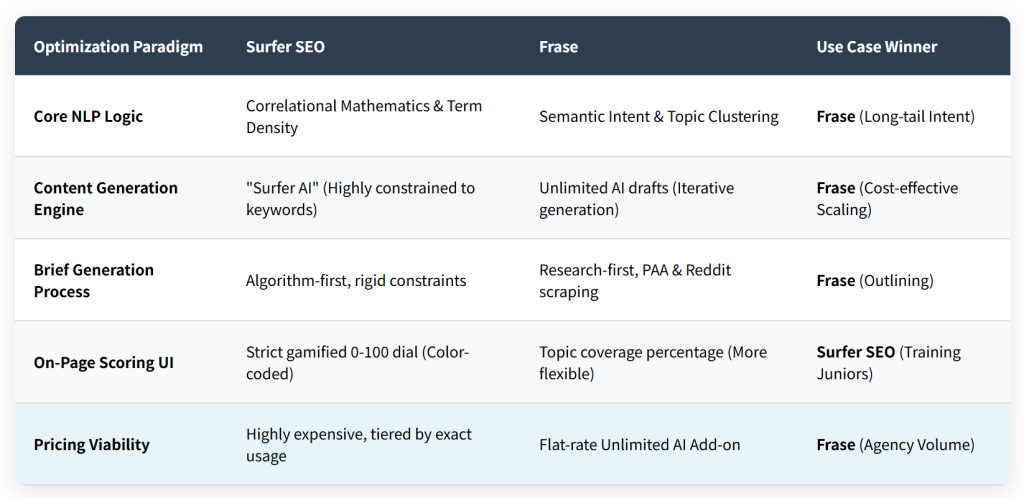This screenshot has height=498, width=1024.
Task: Click the Frase (Agency Volume) cell
Action: click(895, 444)
